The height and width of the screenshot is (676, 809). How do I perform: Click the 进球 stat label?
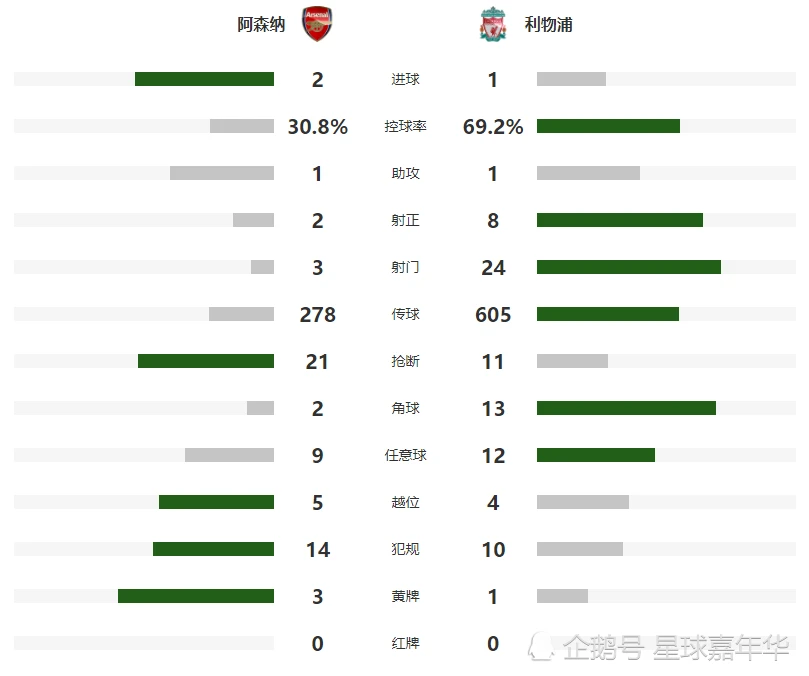405,79
